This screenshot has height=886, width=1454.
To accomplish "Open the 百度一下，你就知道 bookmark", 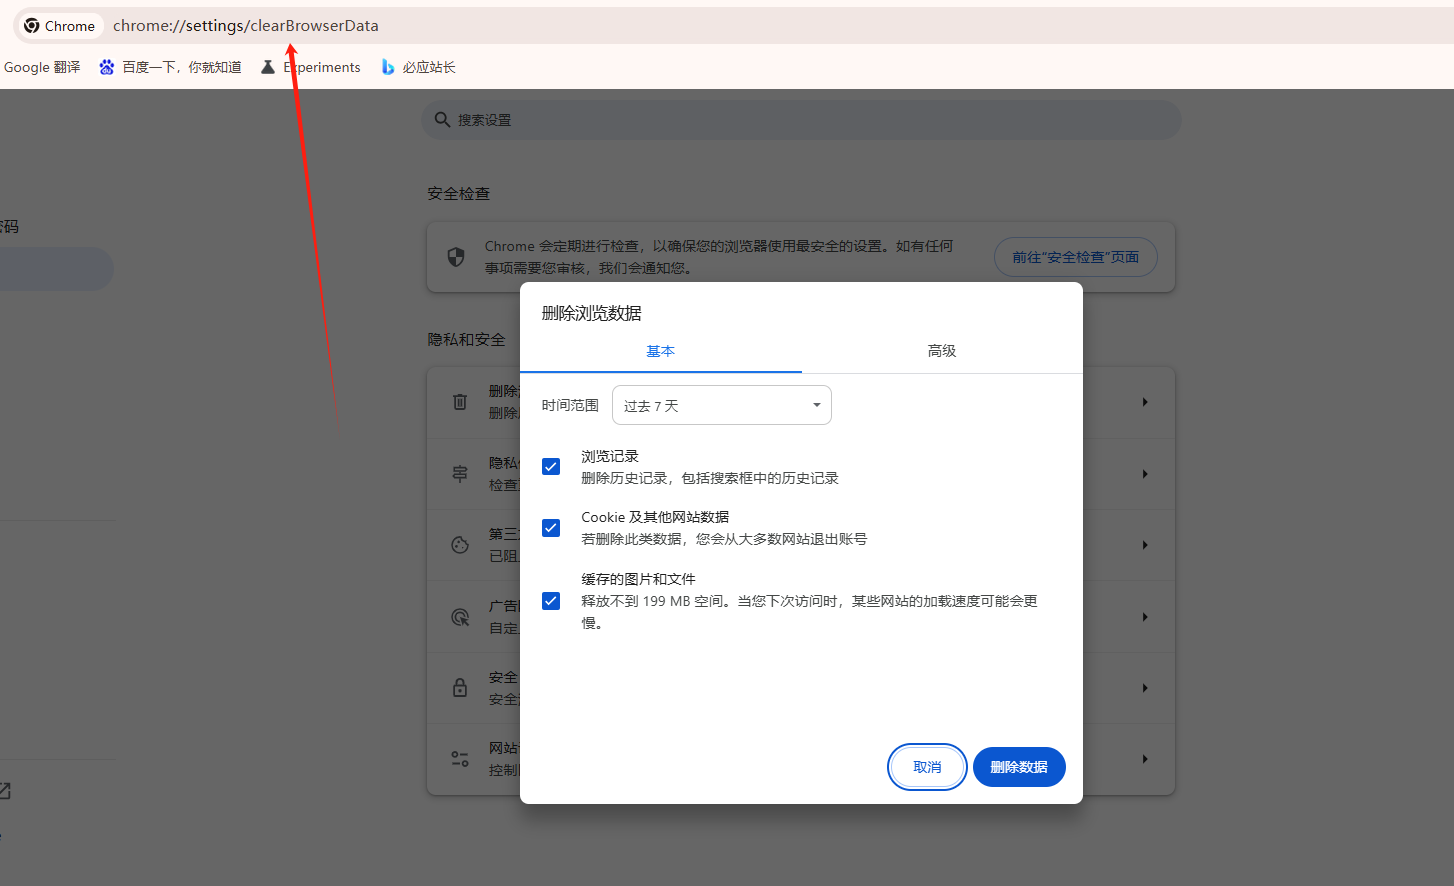I will coord(170,67).
